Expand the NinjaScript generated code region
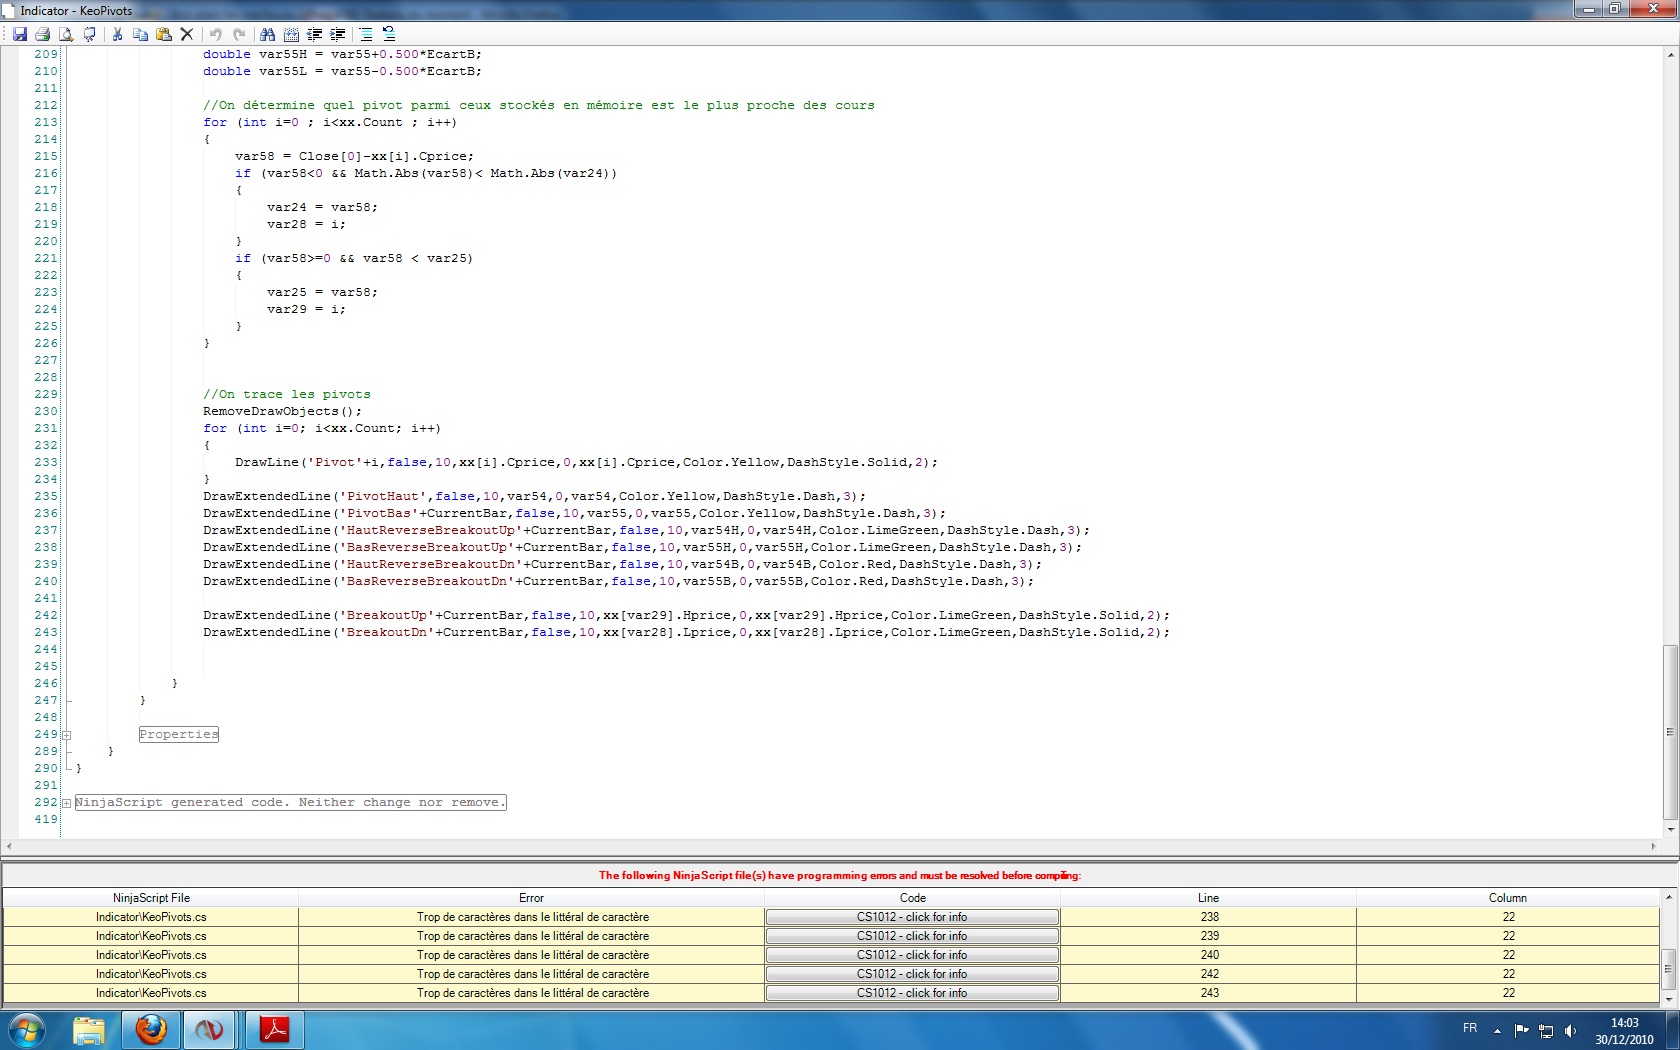Screen dimensions: 1680x1050 pos(67,803)
